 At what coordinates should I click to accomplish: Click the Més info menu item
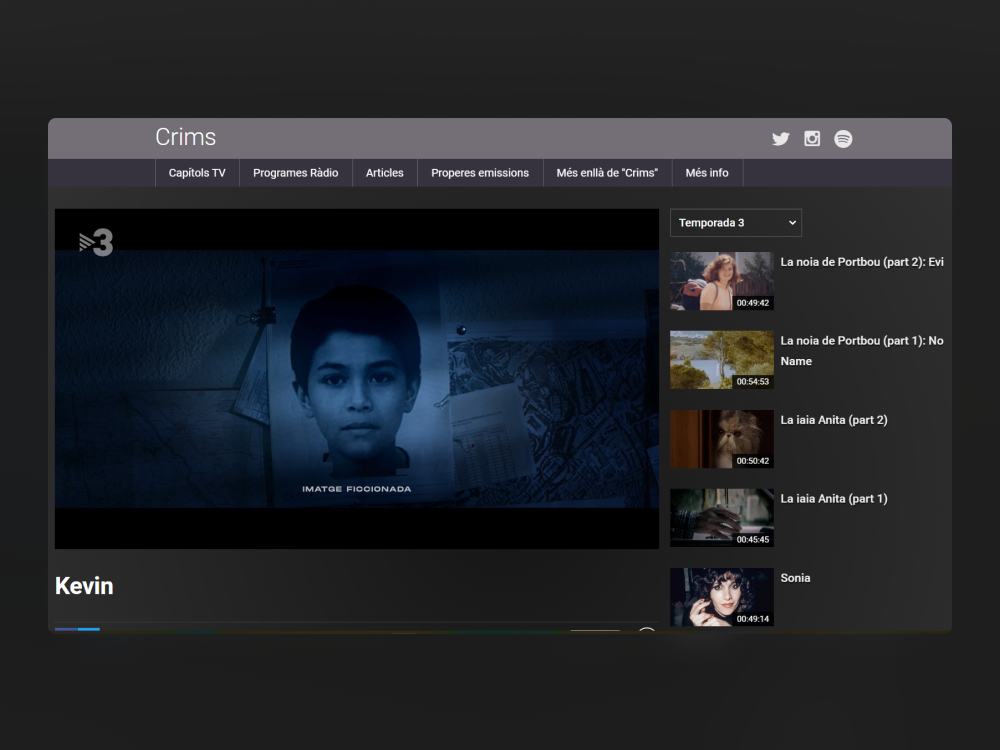click(707, 173)
